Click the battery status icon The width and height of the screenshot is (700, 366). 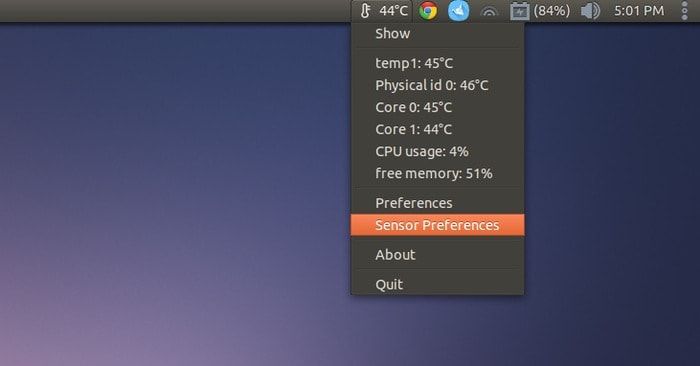520,11
